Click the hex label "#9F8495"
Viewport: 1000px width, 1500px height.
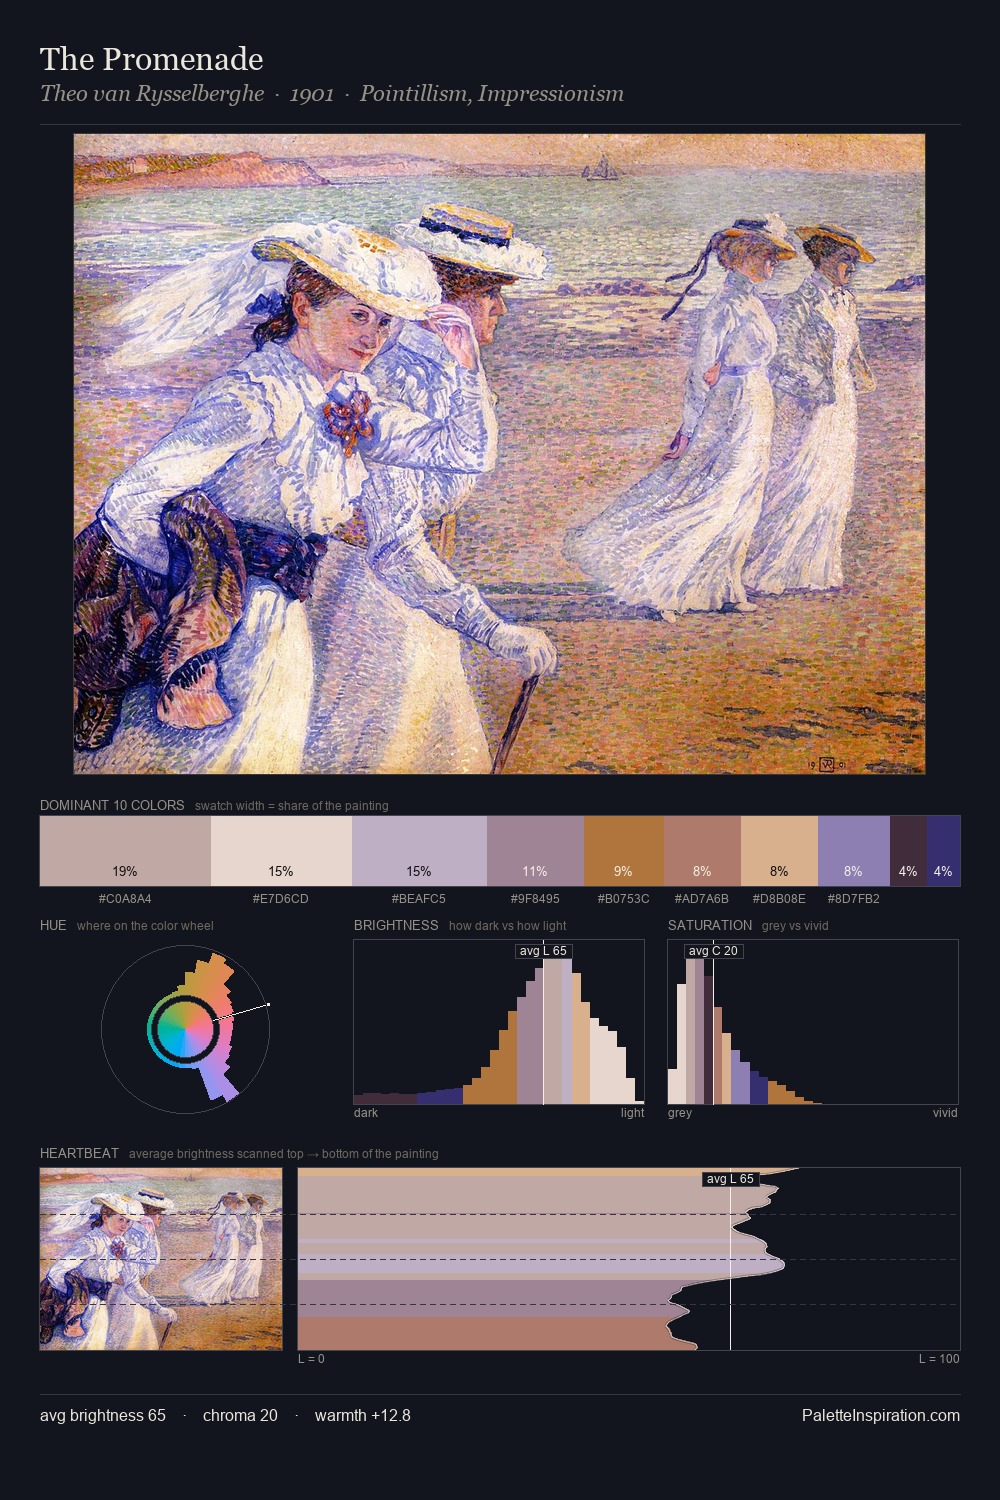tap(535, 899)
